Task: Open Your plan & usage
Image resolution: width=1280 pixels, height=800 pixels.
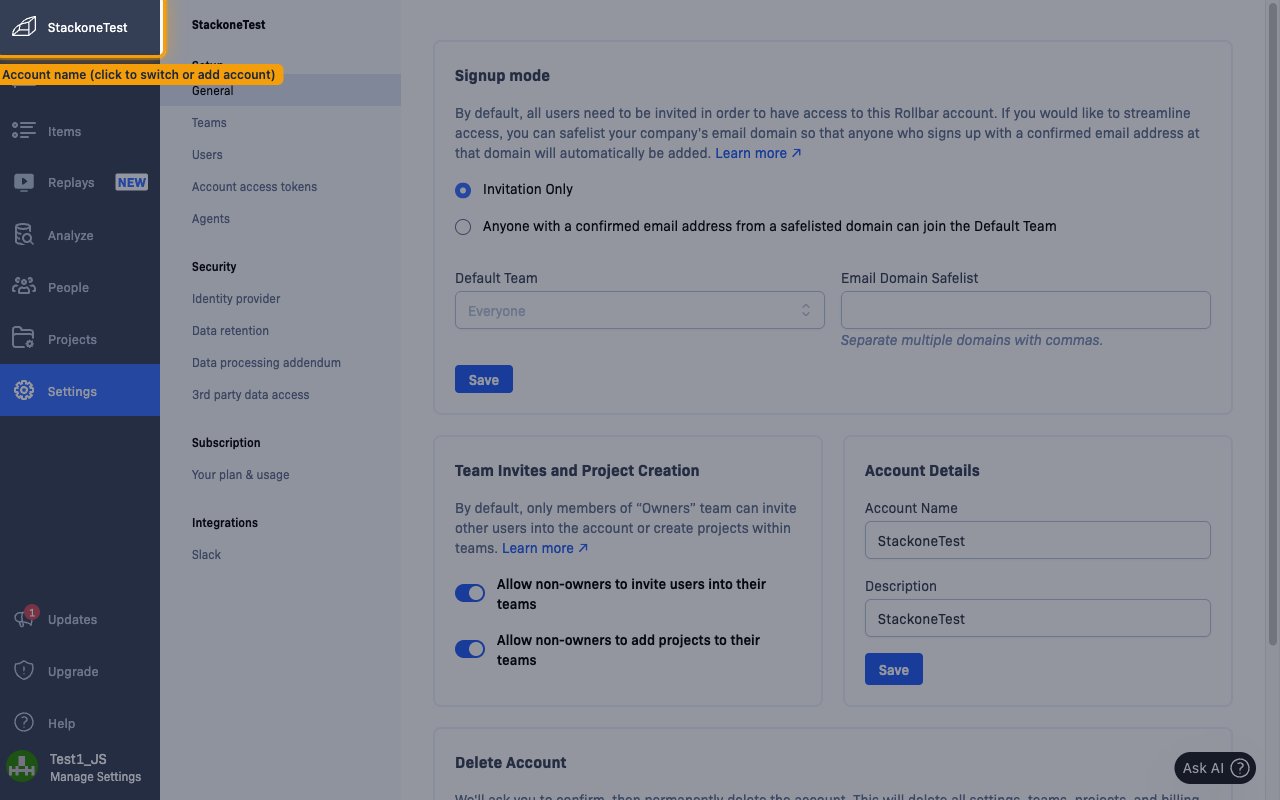Action: tap(240, 475)
